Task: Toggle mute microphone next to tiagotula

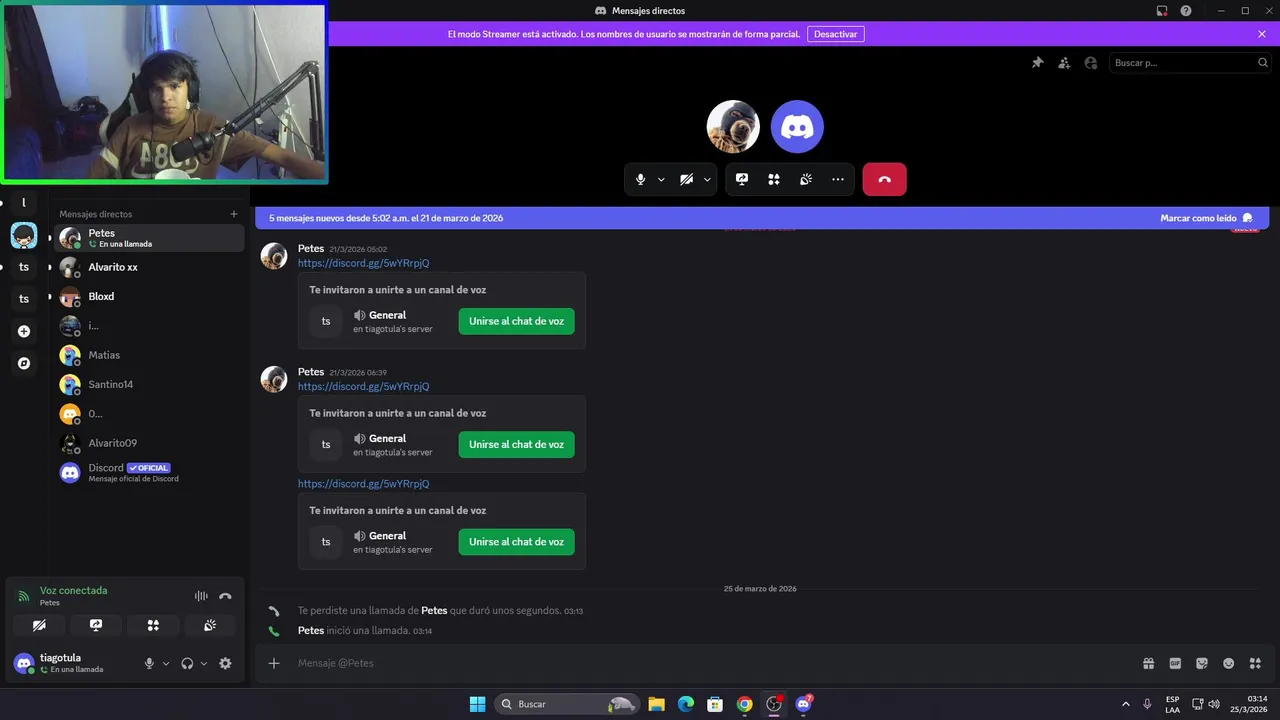Action: tap(149, 663)
